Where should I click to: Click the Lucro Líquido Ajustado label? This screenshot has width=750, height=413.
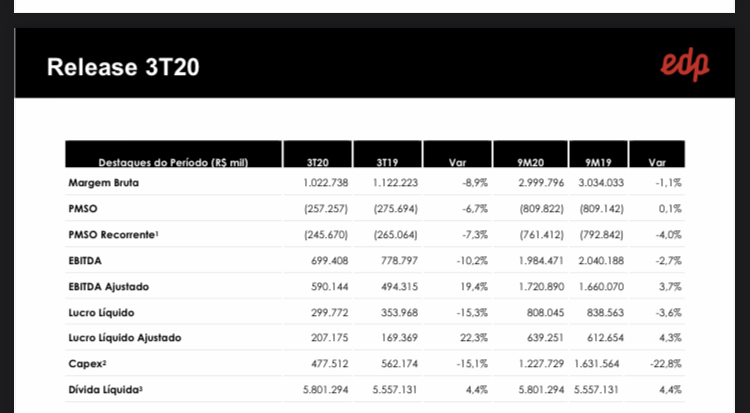(125, 338)
